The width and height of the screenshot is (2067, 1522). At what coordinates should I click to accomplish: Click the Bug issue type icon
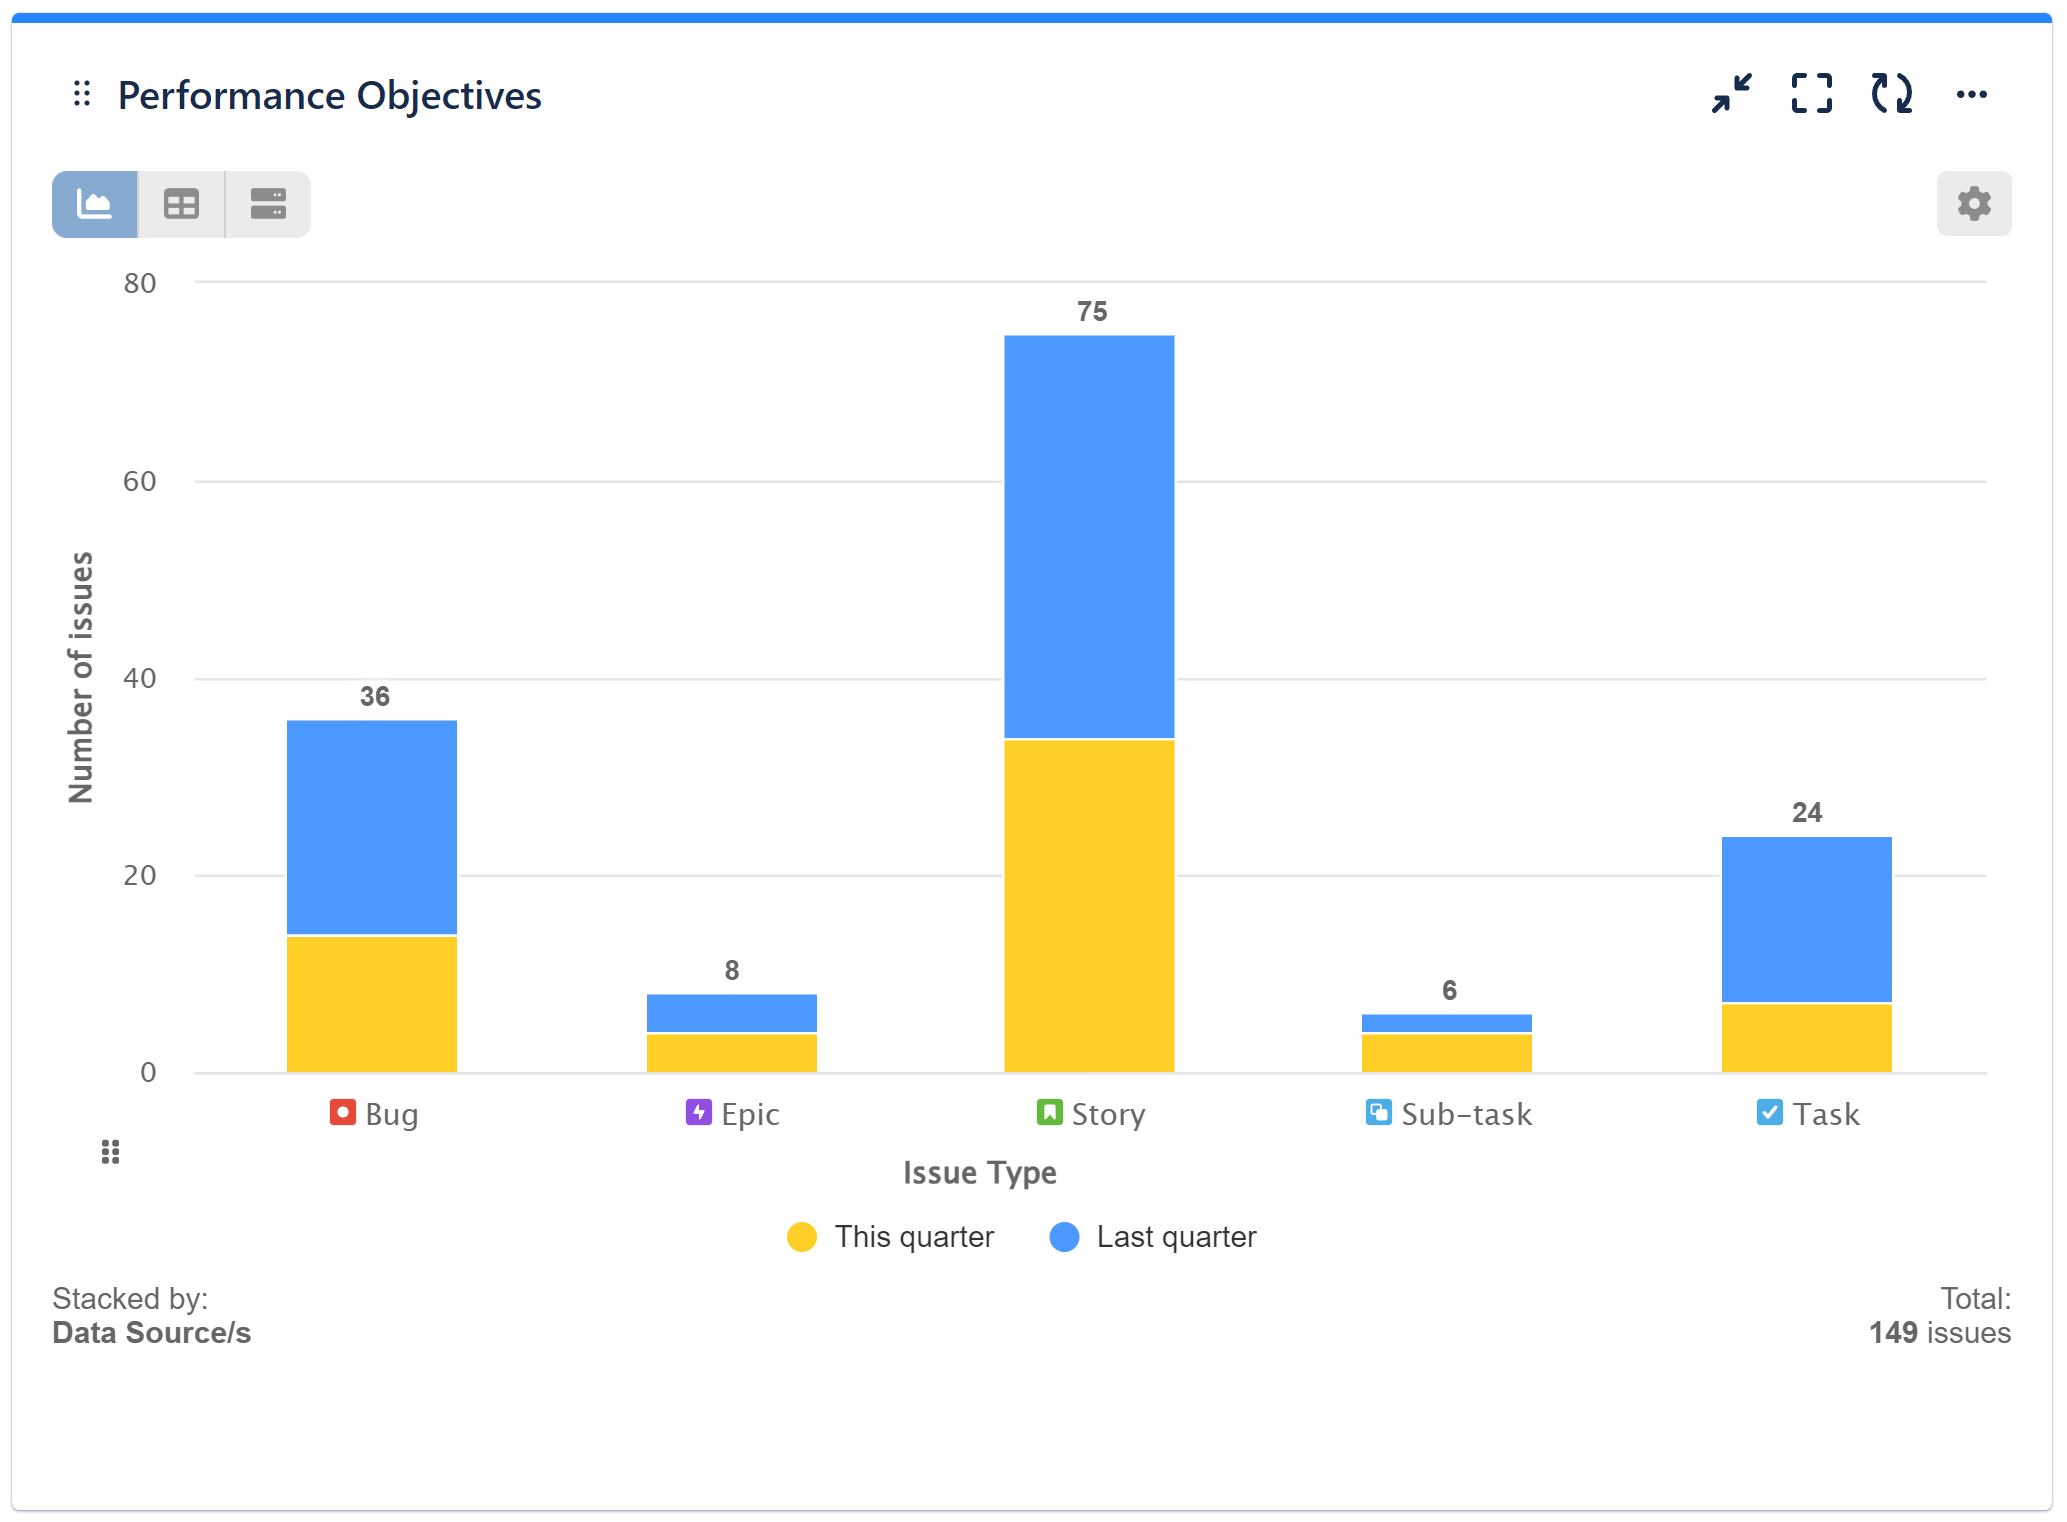pos(341,1113)
